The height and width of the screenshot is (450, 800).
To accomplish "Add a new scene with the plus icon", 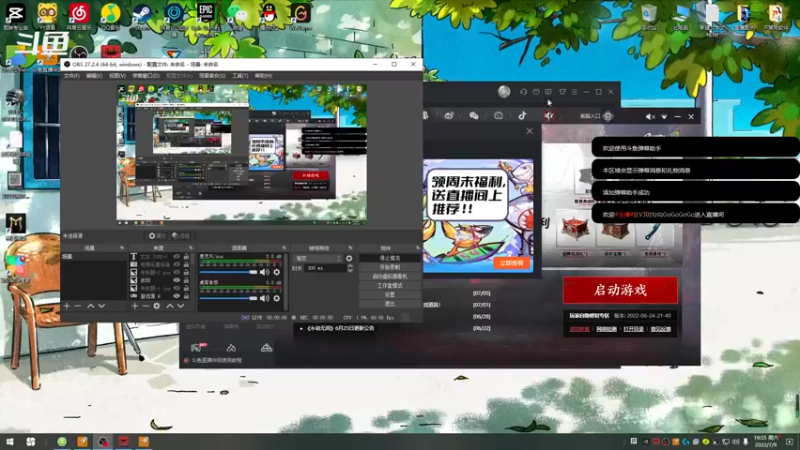I will pos(67,306).
